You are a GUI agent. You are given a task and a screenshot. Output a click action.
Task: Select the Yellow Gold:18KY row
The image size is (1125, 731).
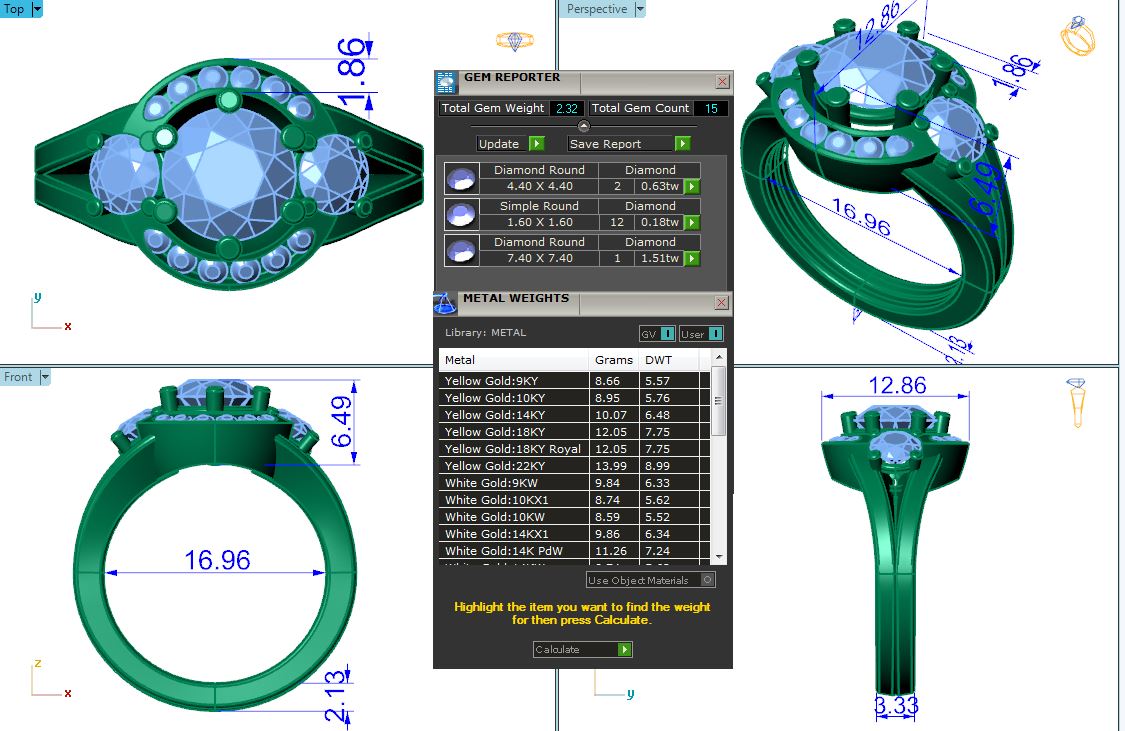pos(515,432)
